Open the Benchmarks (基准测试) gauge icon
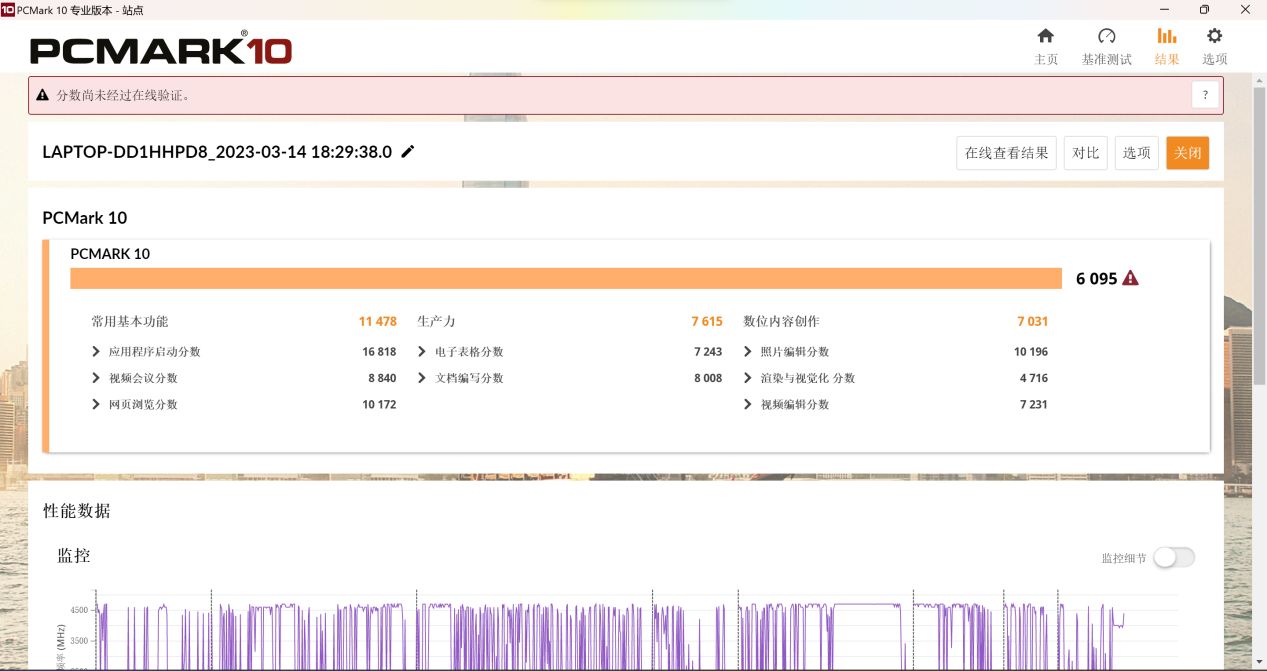 click(1106, 36)
